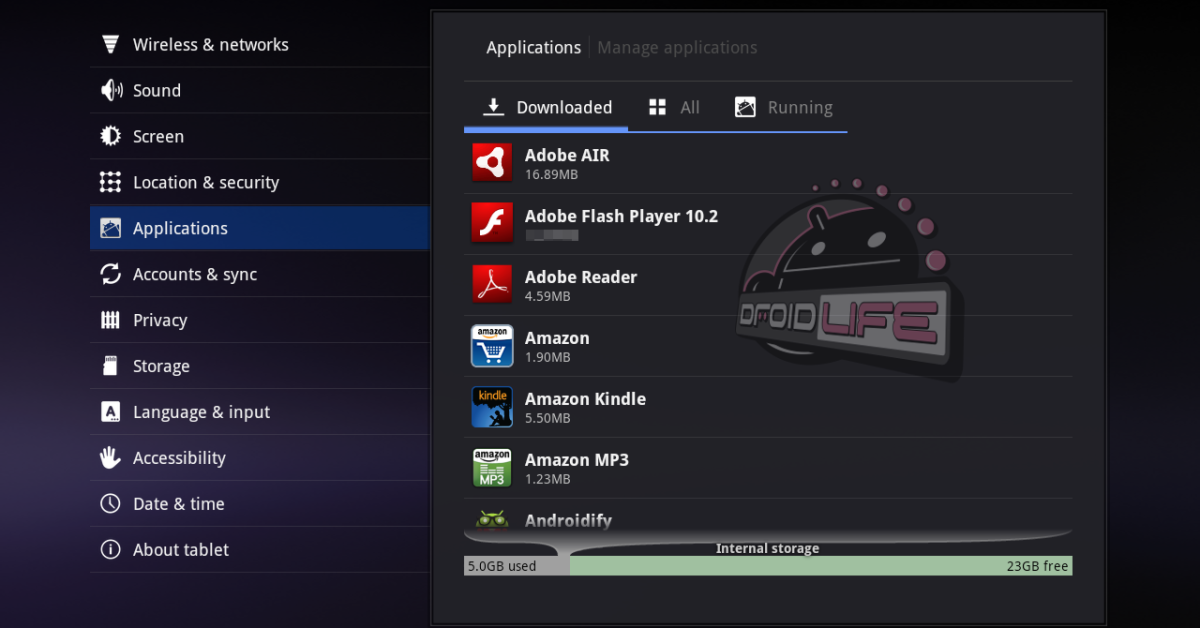The image size is (1200, 628).
Task: Click the Androidify app icon
Action: click(491, 519)
